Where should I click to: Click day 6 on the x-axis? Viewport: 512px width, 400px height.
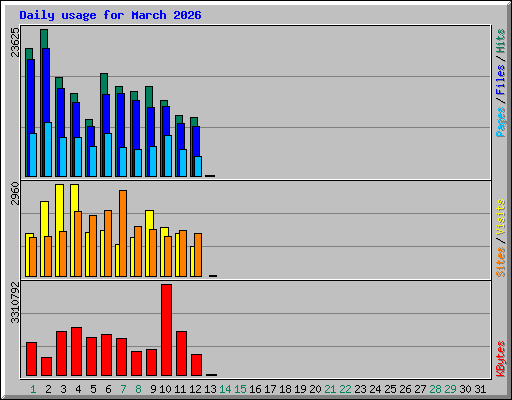[108, 389]
